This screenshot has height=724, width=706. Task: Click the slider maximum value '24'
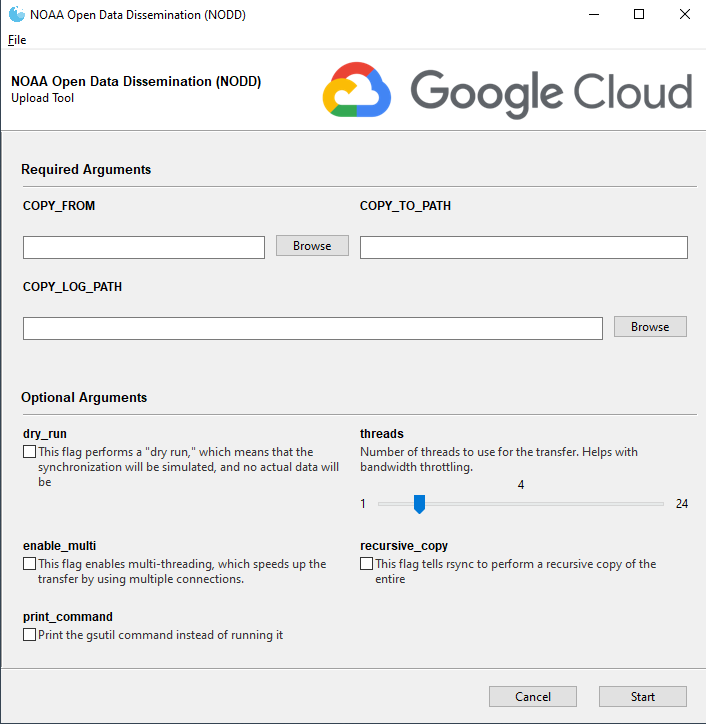pyautogui.click(x=682, y=504)
